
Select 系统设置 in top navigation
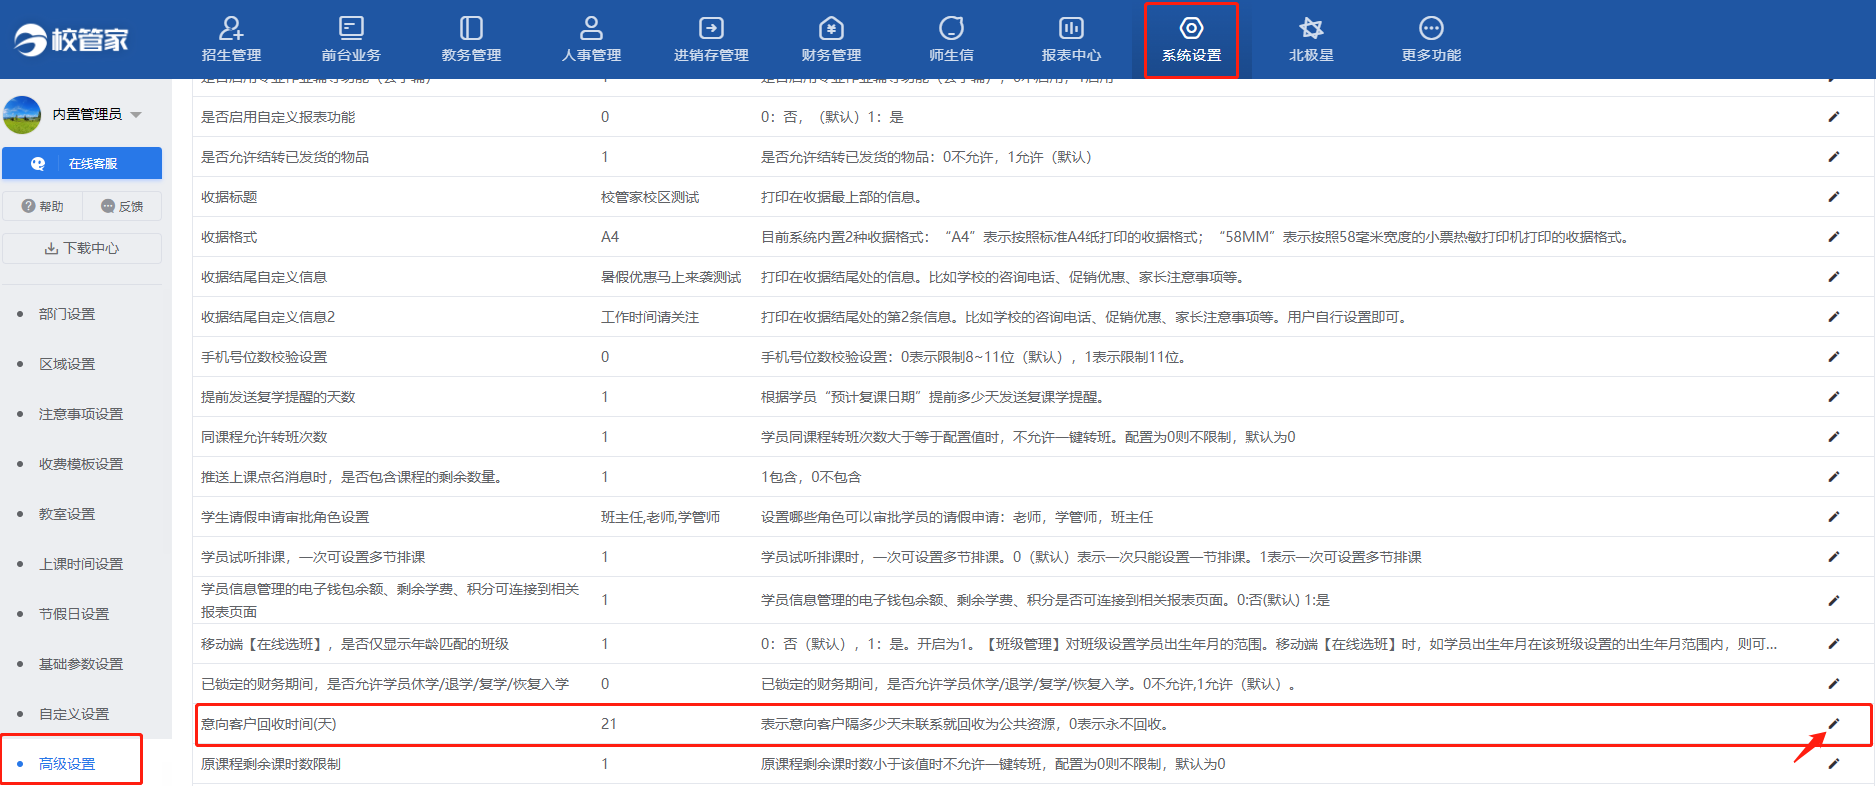click(x=1191, y=39)
